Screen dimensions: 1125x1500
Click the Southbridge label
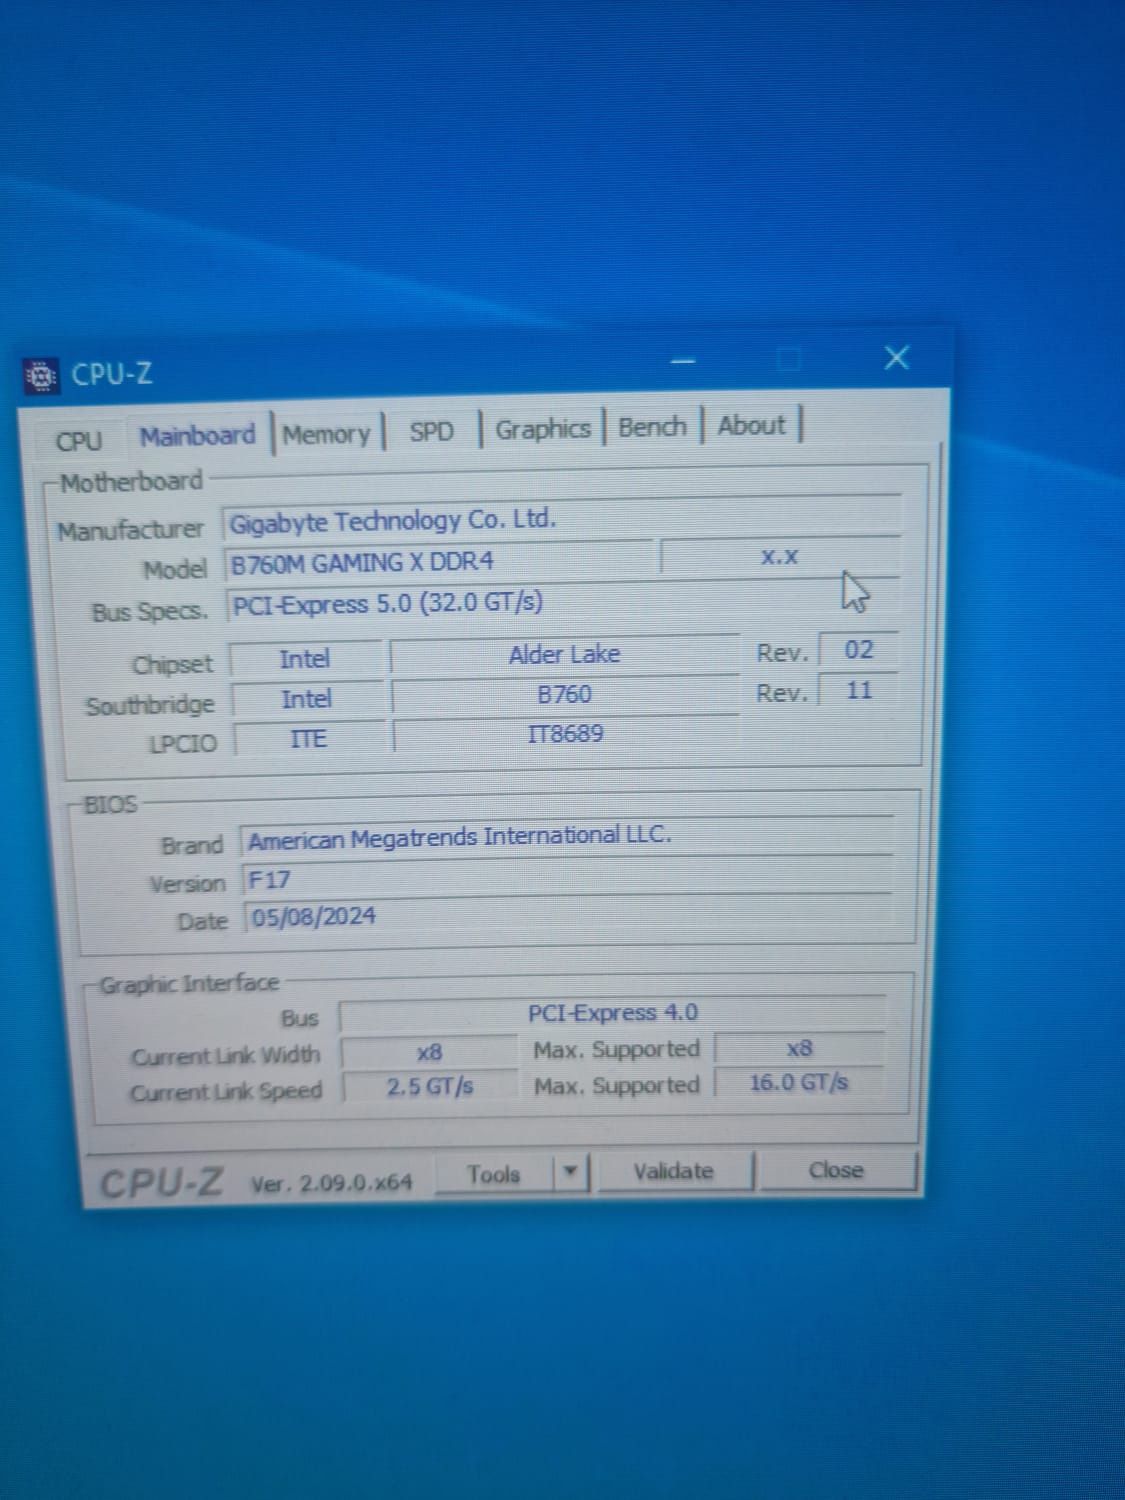(x=150, y=706)
